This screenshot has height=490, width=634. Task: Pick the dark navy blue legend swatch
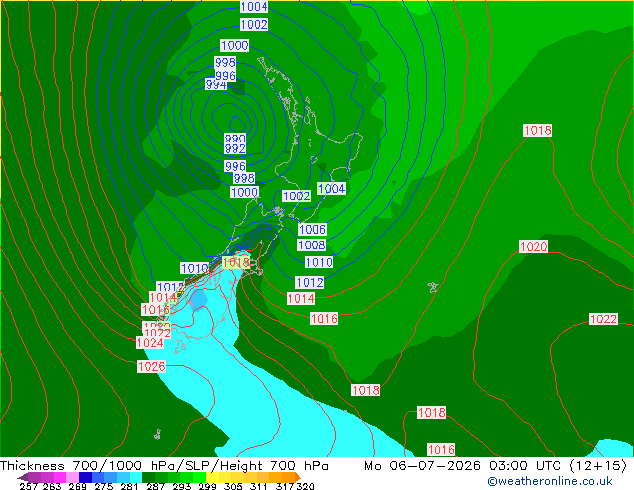tap(85, 477)
